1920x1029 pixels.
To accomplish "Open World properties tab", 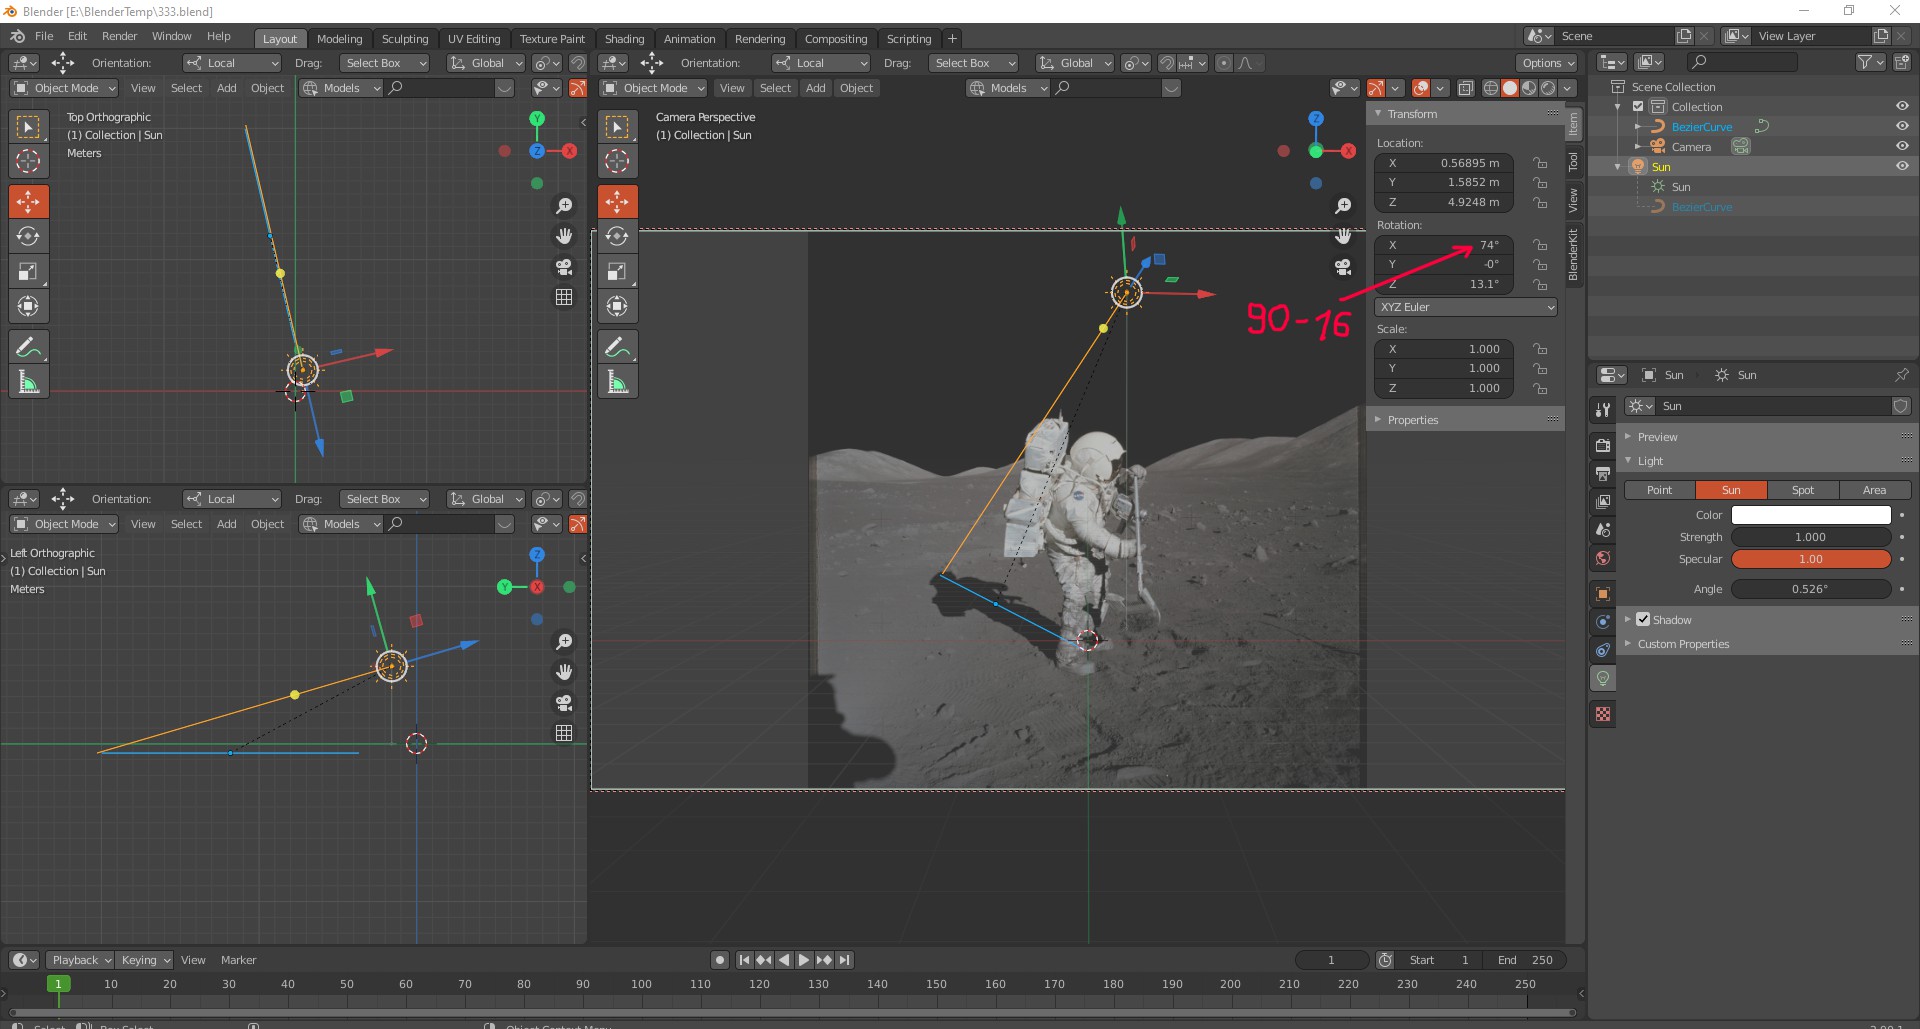I will pos(1603,558).
